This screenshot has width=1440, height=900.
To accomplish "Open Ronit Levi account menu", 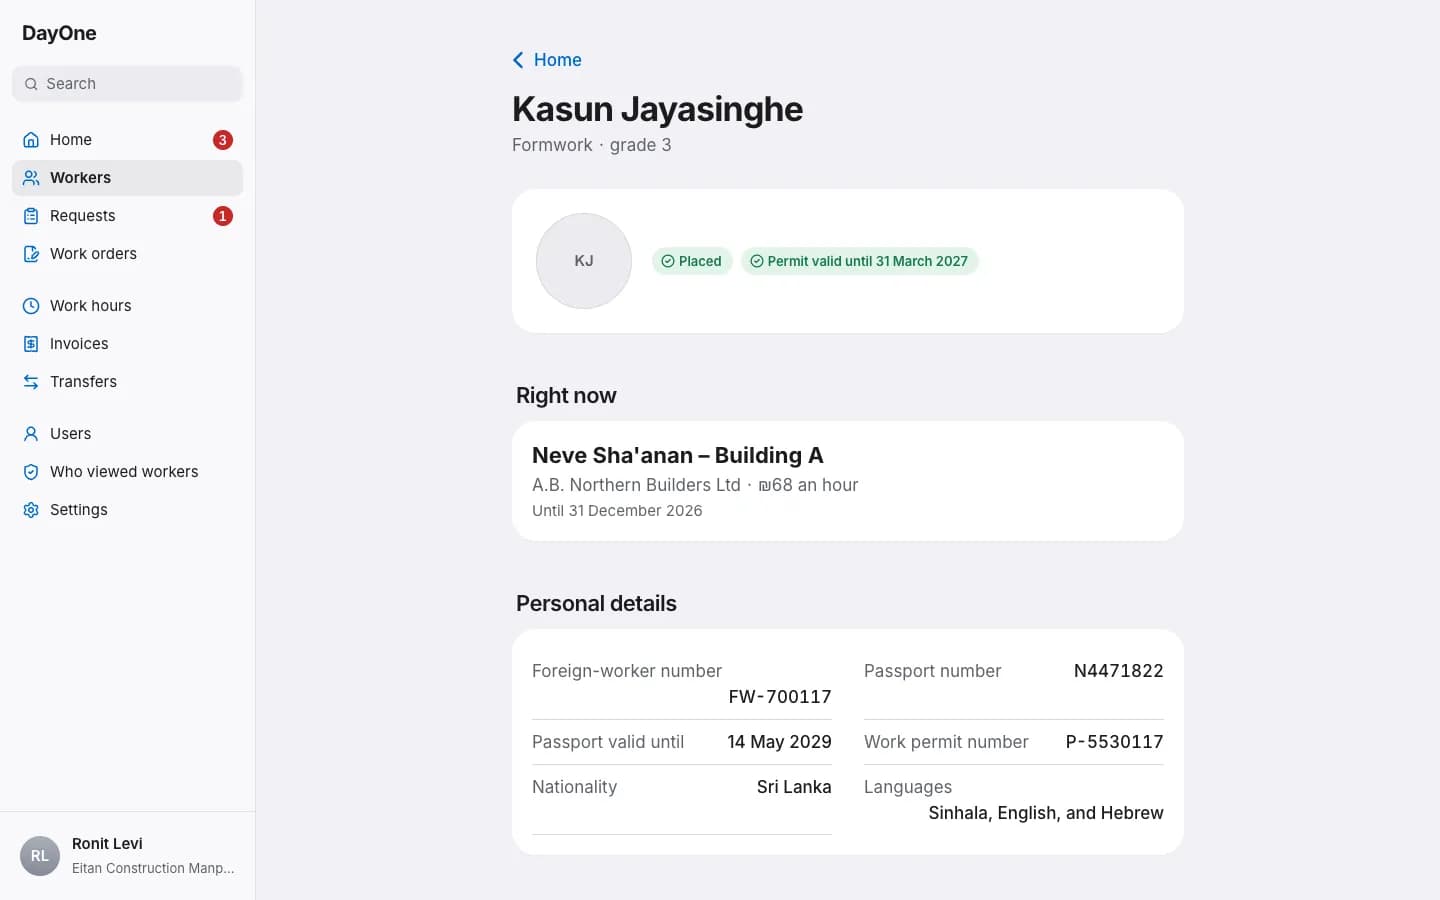I will (x=127, y=856).
